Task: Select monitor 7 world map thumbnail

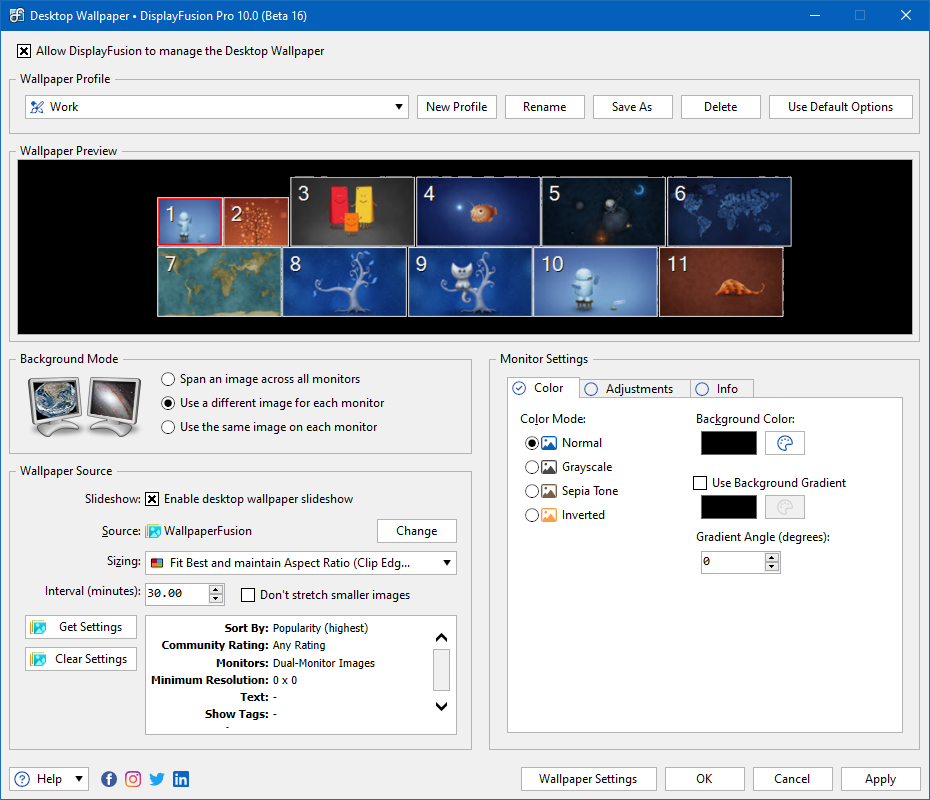Action: point(219,282)
